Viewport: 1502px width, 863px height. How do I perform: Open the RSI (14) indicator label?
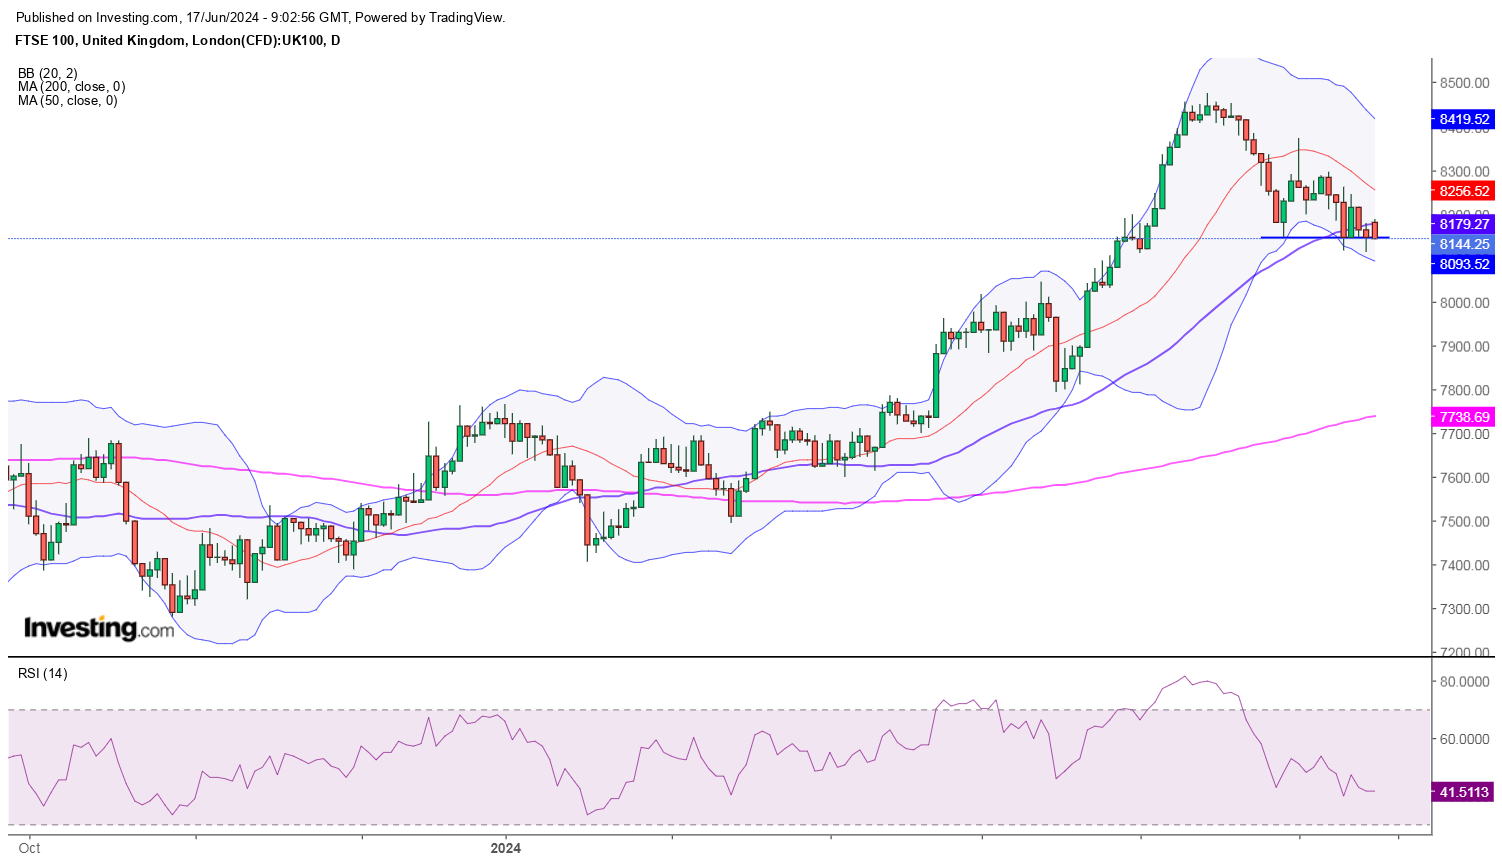[x=43, y=673]
